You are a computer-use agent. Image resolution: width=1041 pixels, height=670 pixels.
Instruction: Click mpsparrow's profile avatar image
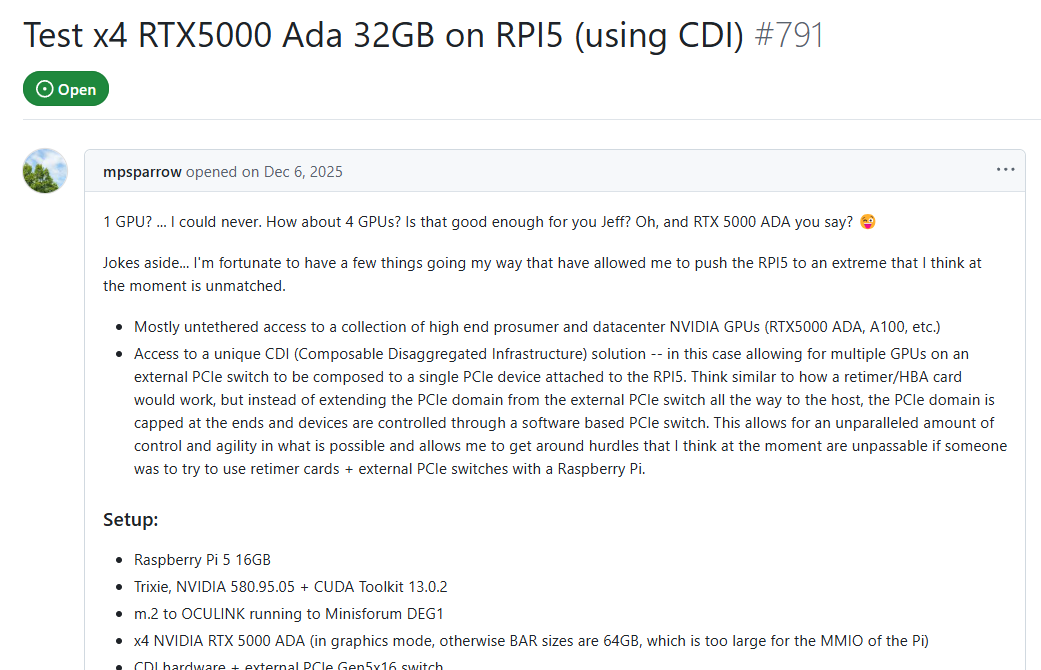pos(45,171)
